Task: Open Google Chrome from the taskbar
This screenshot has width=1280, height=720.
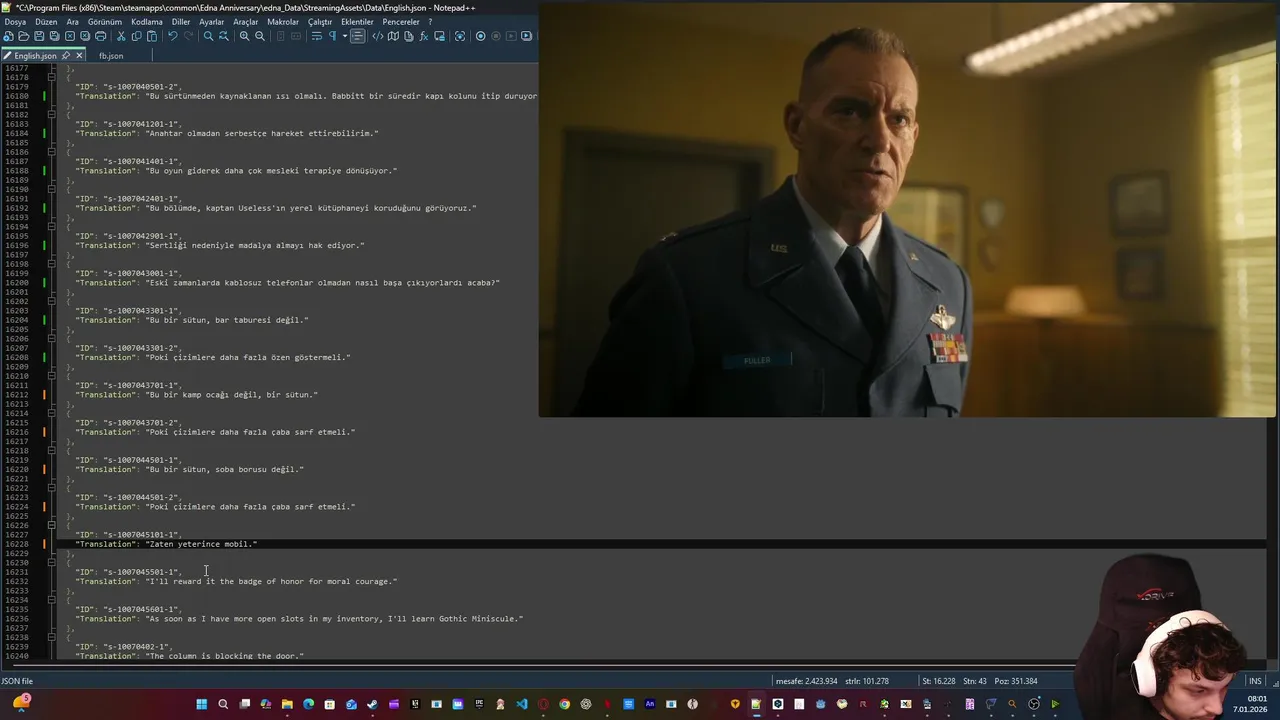Action: click(x=565, y=704)
